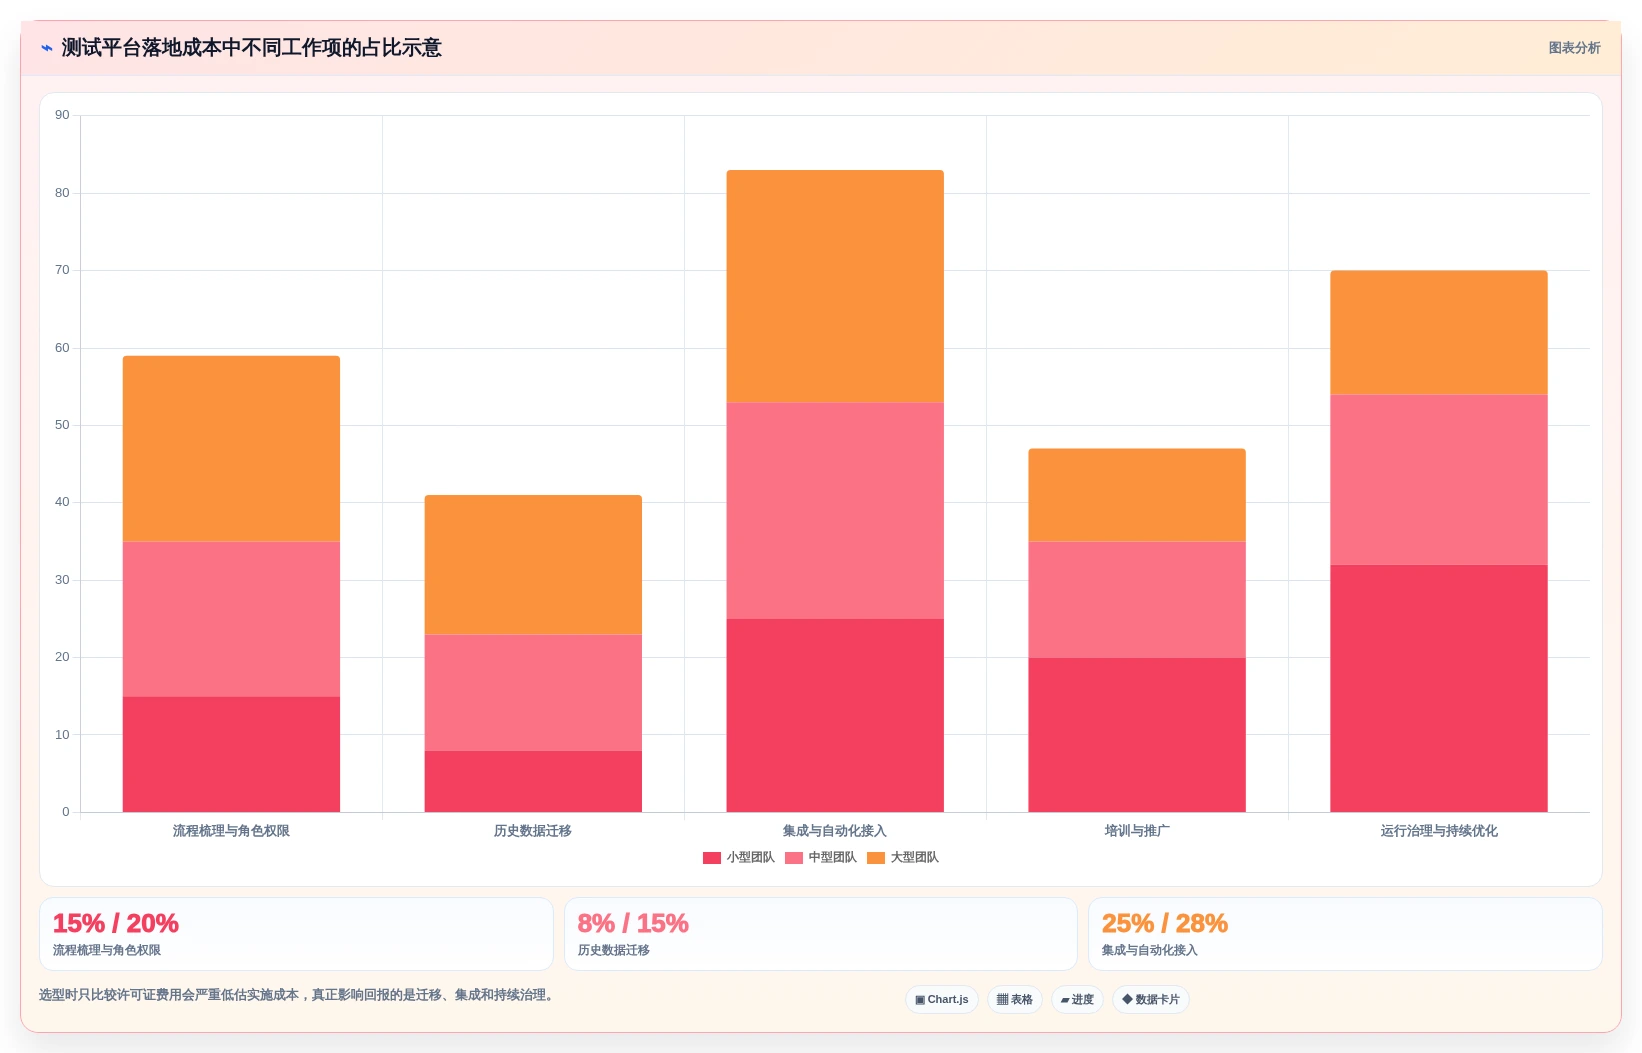The image size is (1642, 1053).
Task: Click the orange segment of 运行治理与持续优化 bar
Action: click(x=1439, y=333)
